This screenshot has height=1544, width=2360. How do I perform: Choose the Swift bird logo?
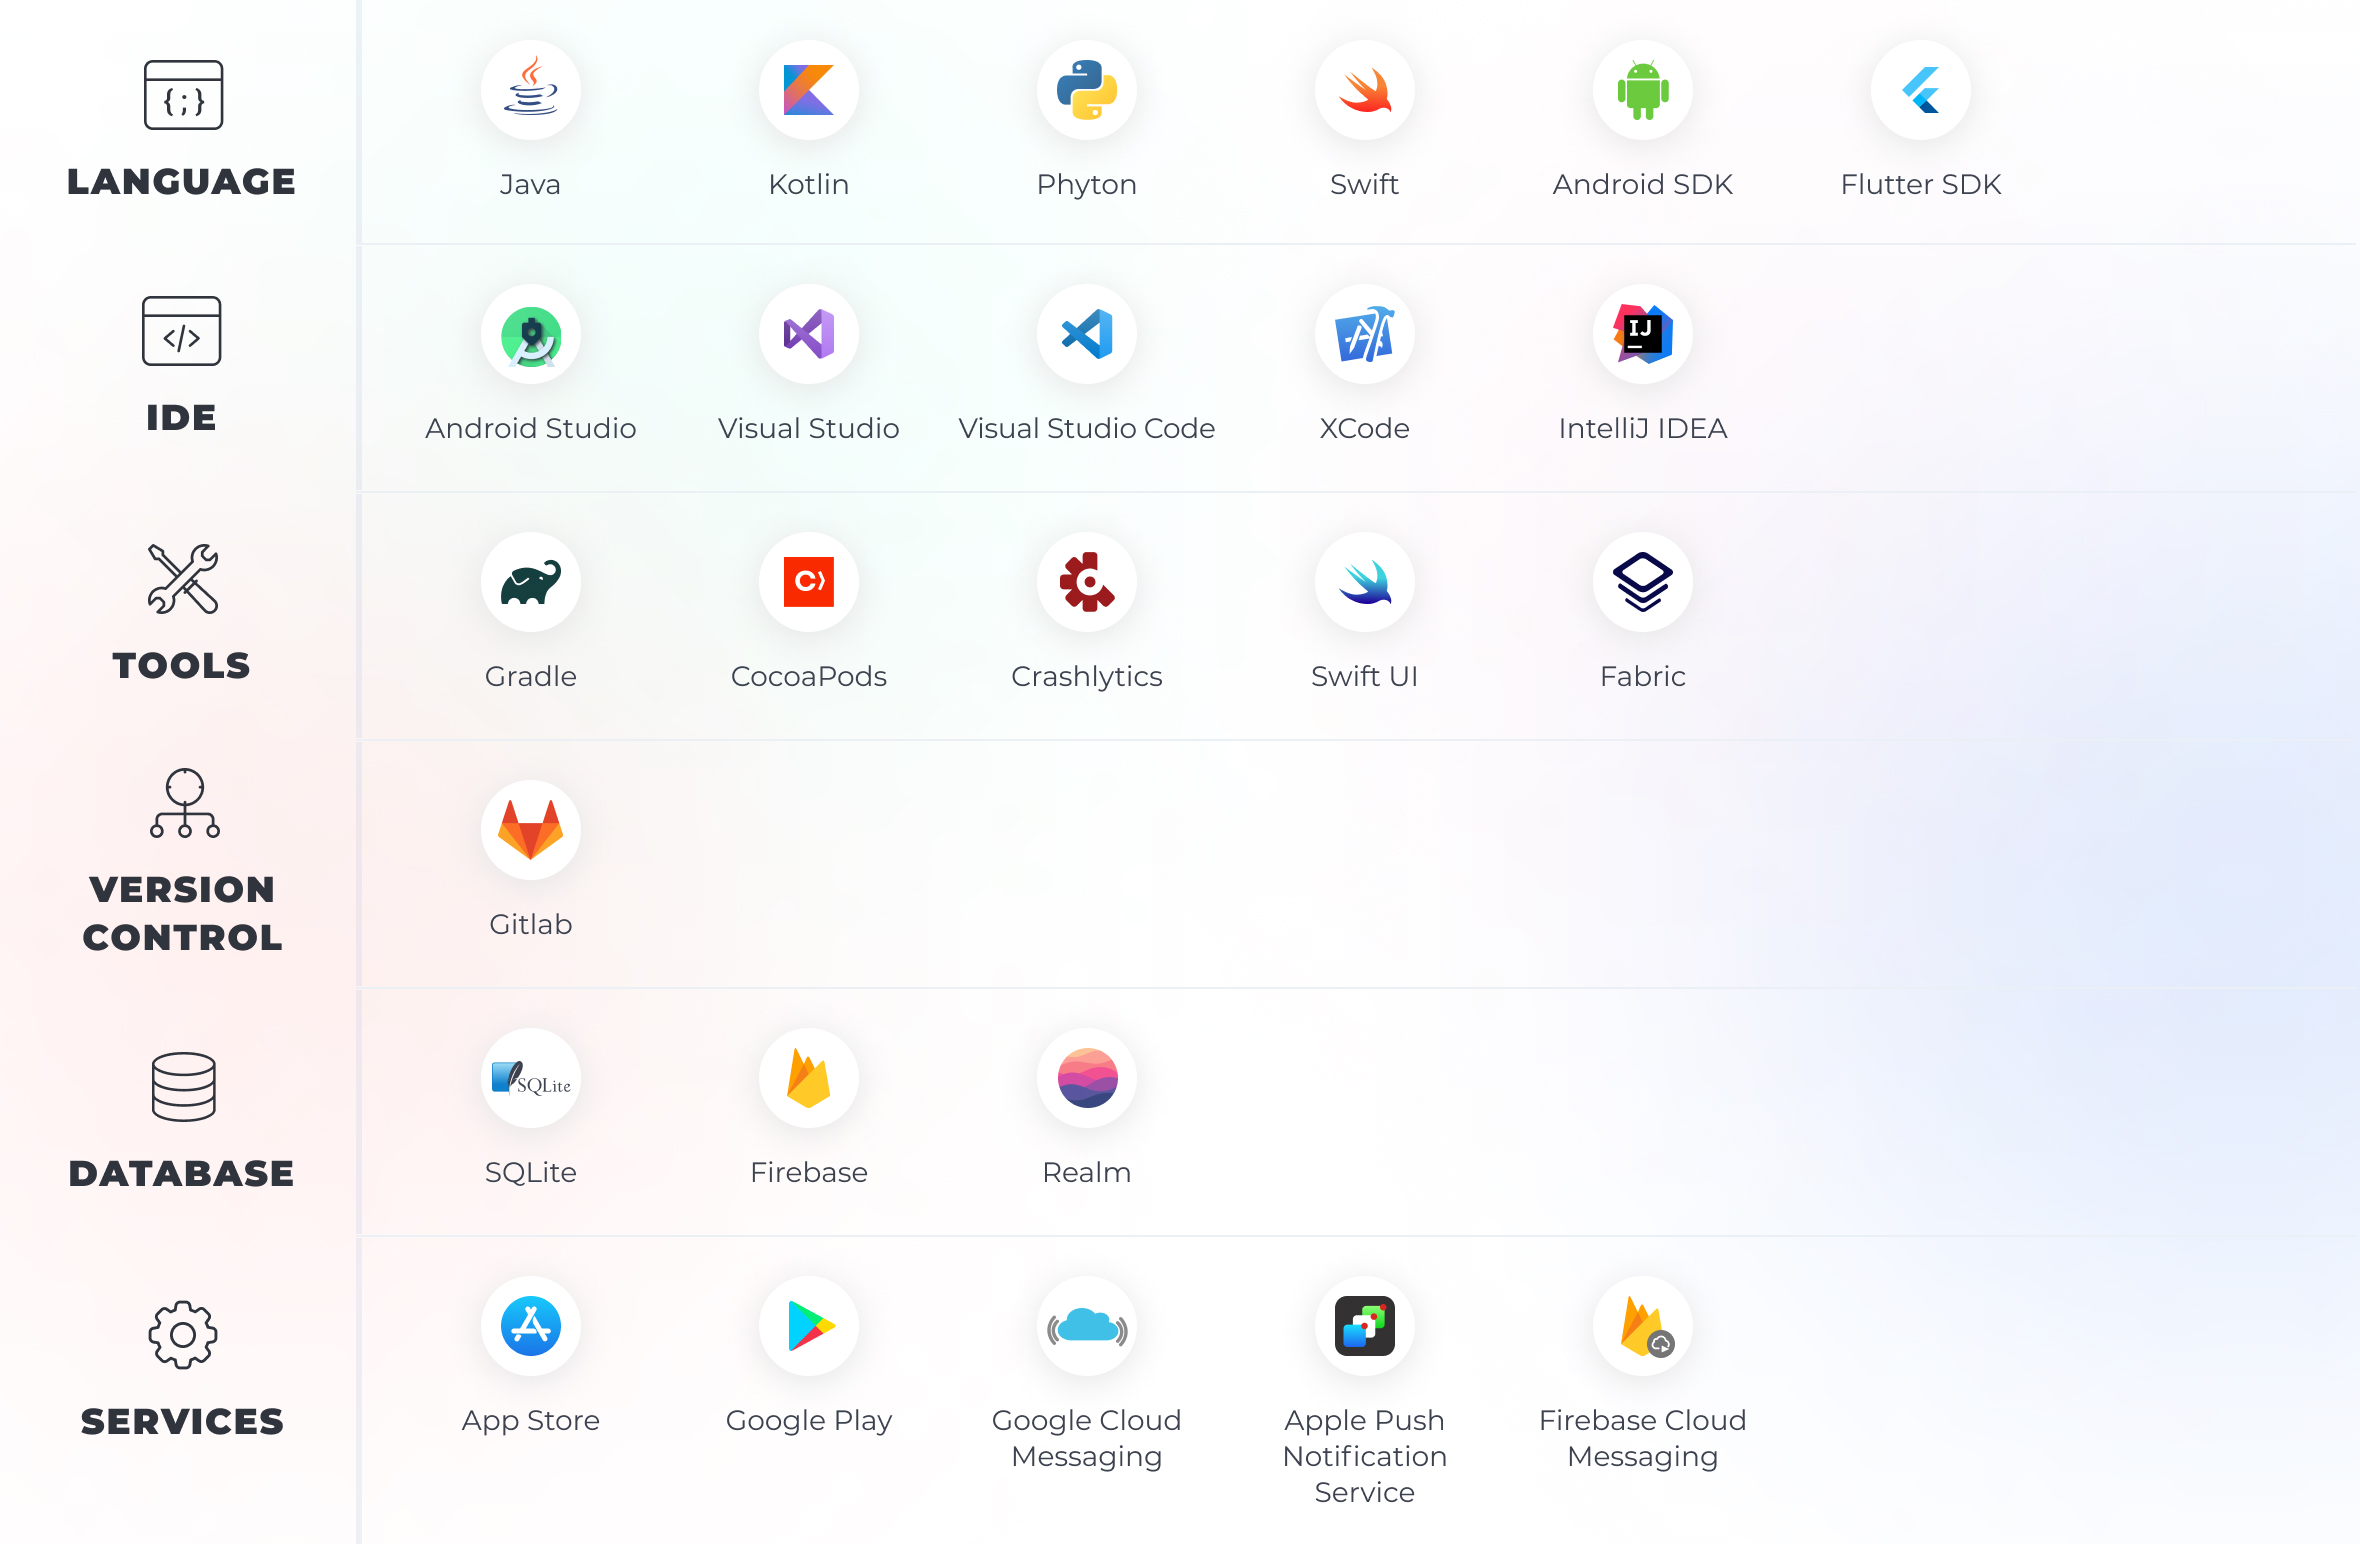(x=1365, y=90)
